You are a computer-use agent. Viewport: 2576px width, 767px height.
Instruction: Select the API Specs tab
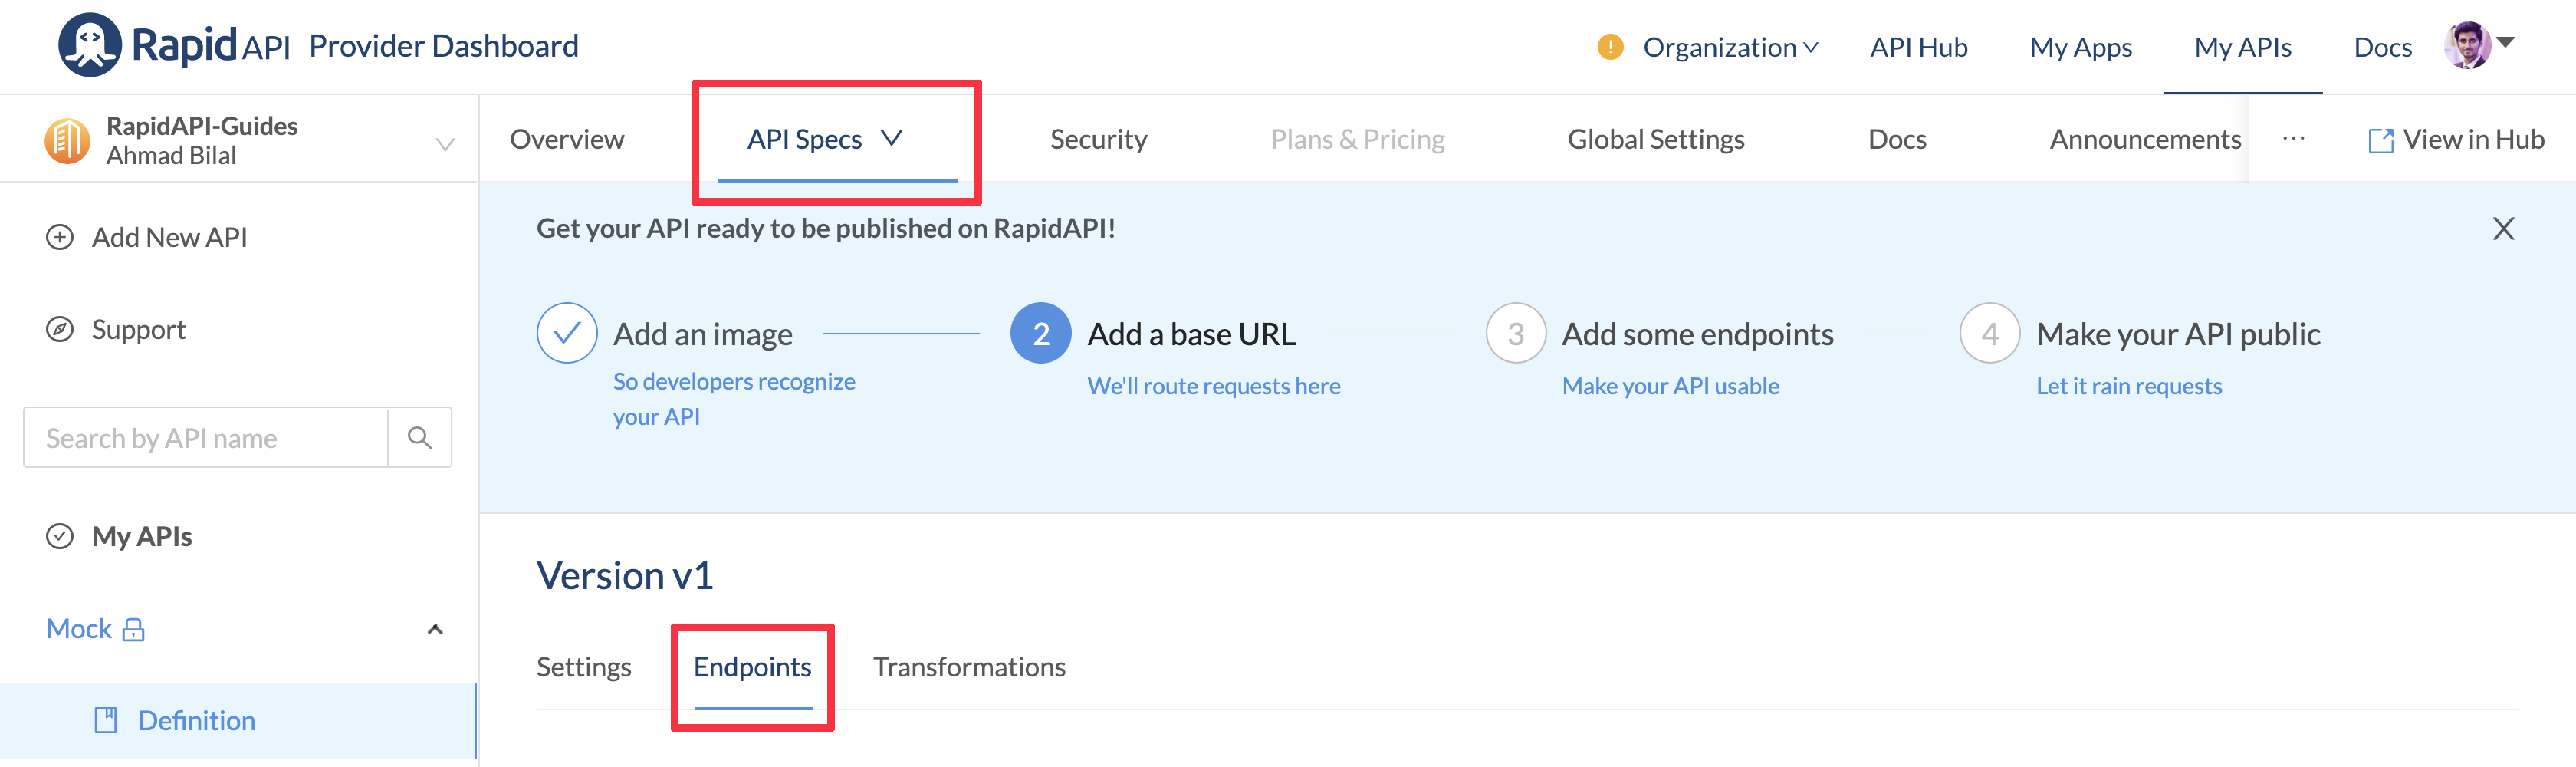(804, 139)
